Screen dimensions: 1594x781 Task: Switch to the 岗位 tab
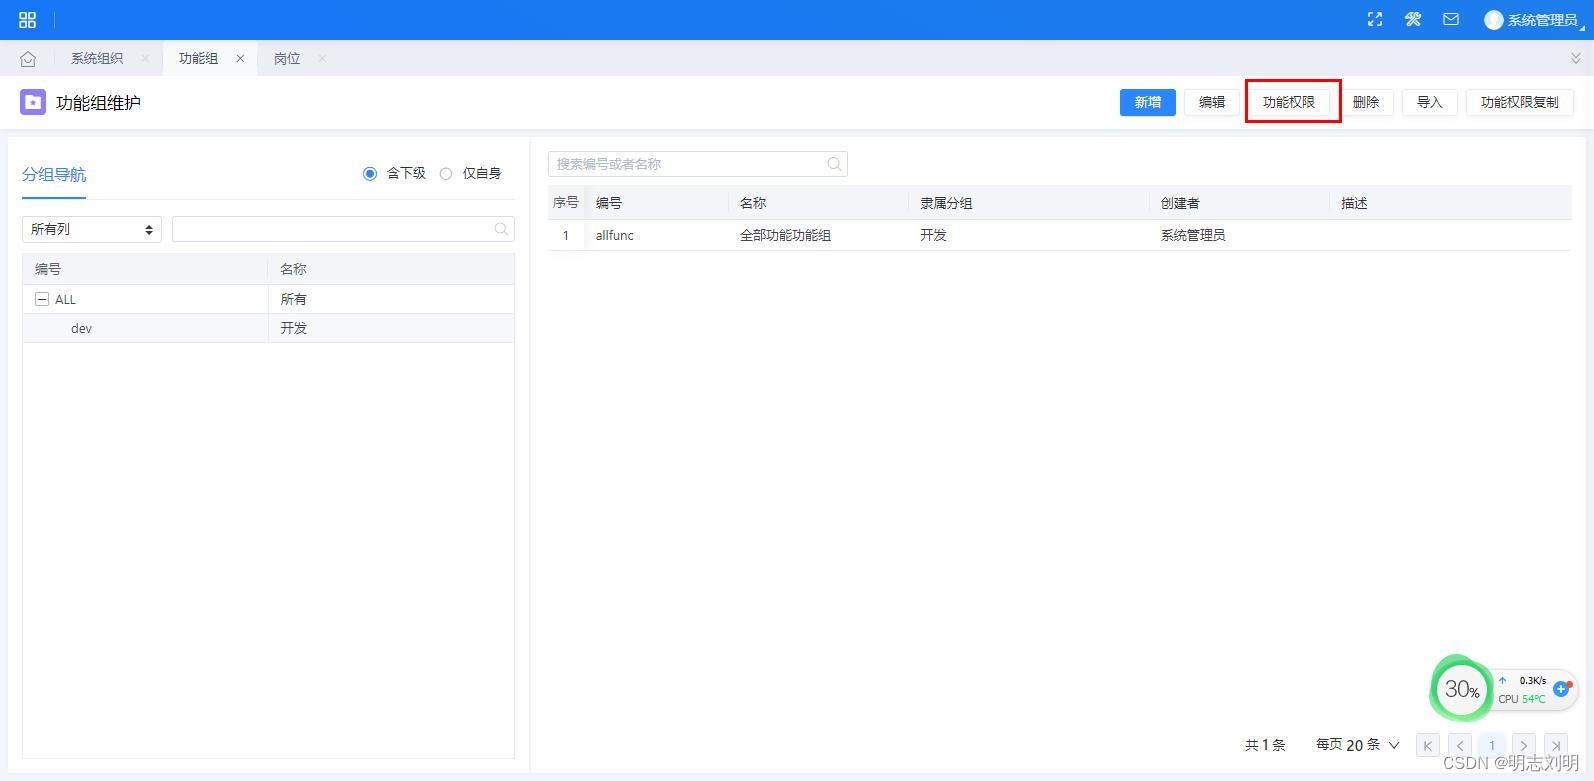[x=287, y=59]
